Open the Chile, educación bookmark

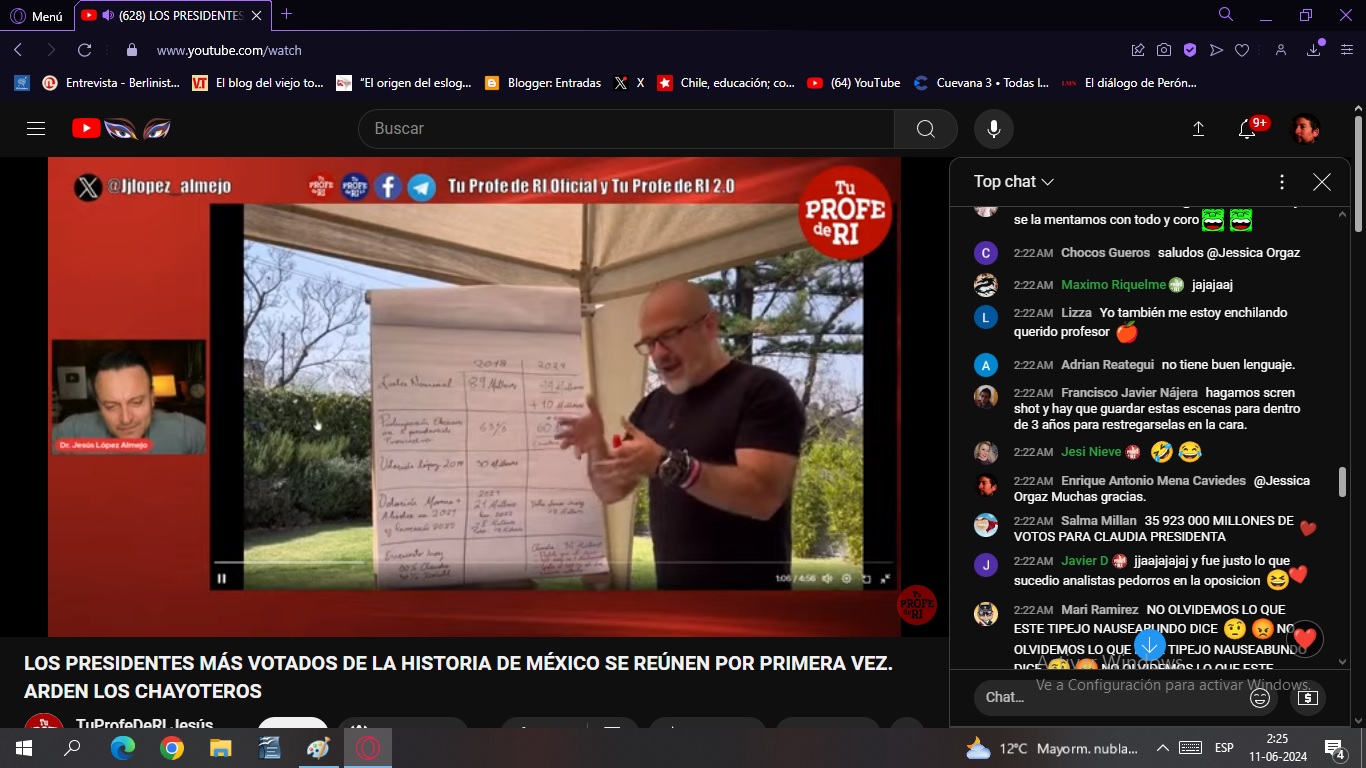(726, 83)
